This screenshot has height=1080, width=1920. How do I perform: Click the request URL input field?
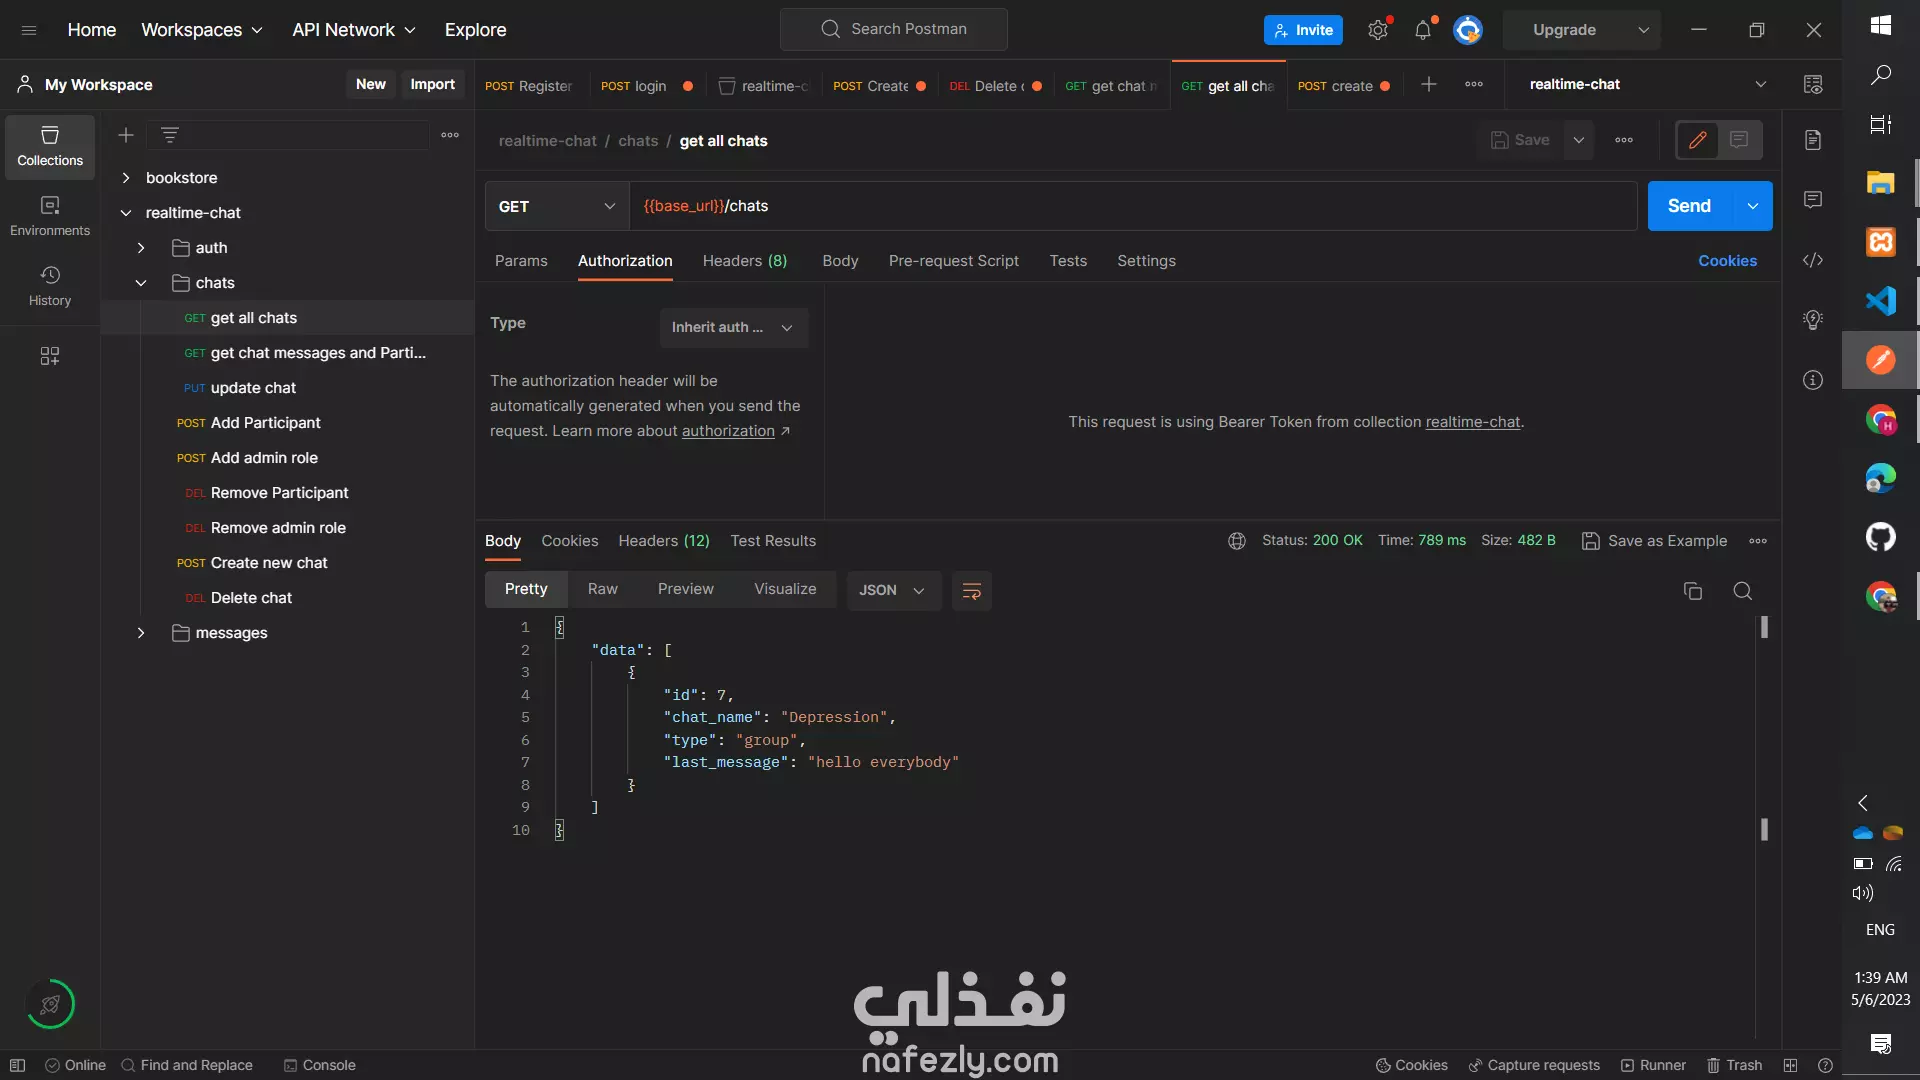(1133, 207)
